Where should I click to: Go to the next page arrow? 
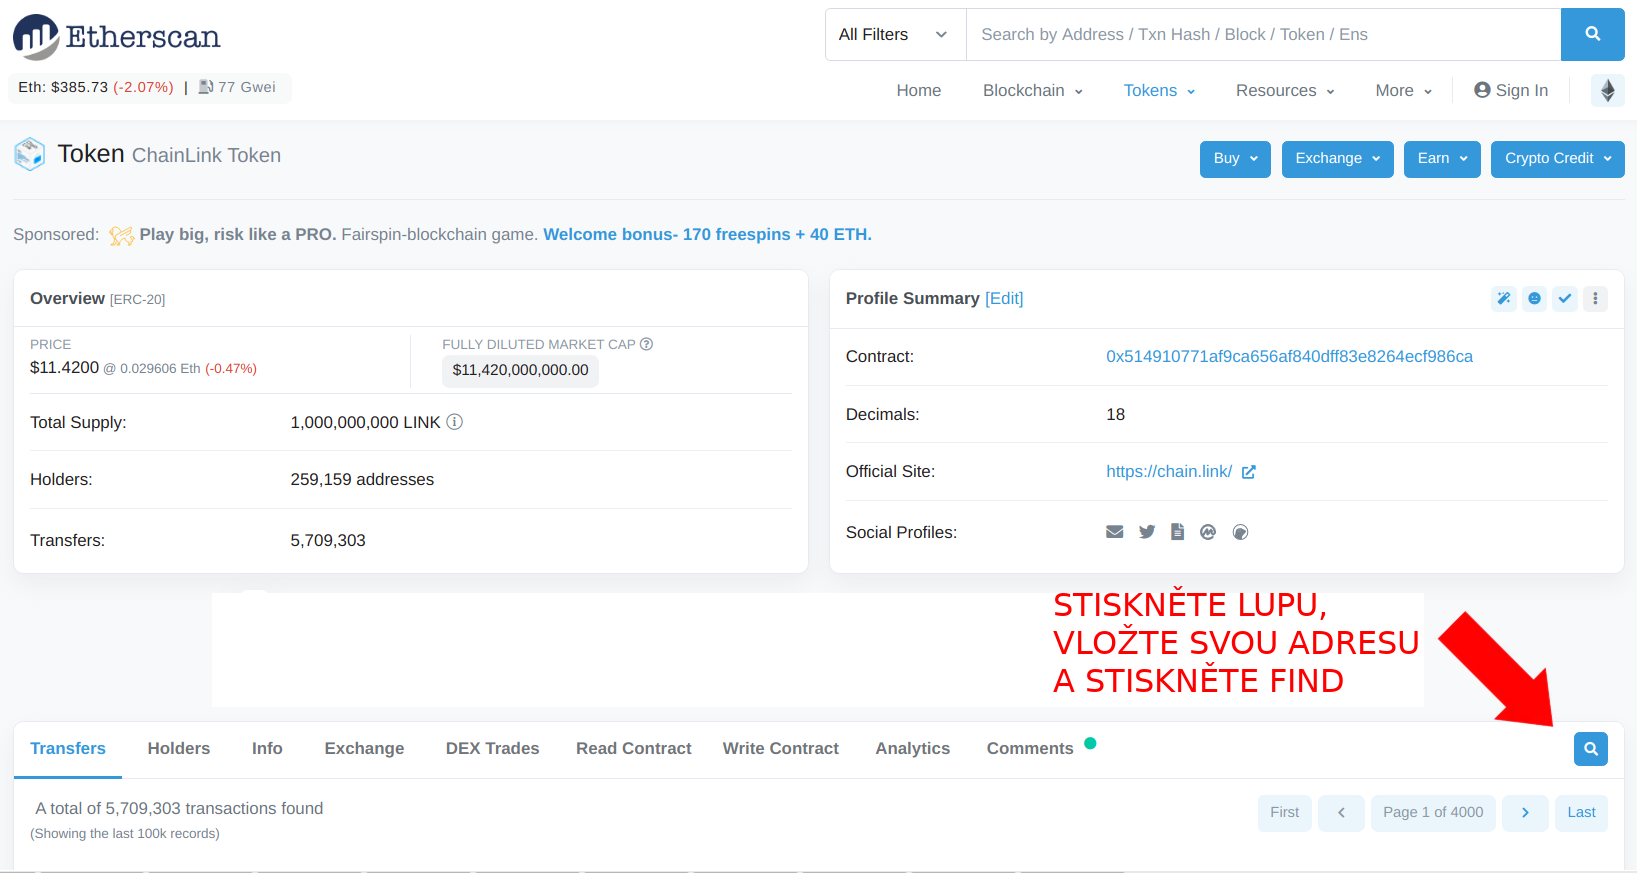[x=1525, y=813]
